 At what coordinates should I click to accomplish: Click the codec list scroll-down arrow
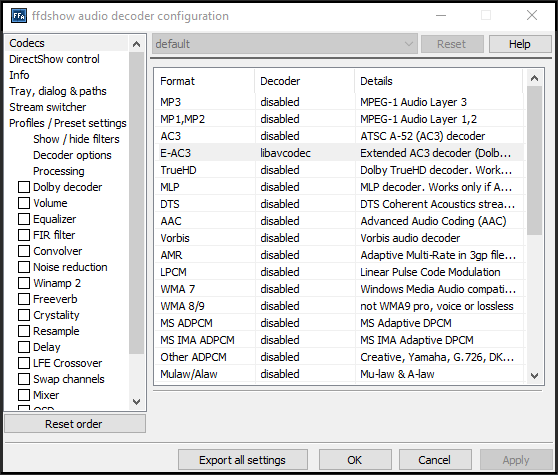(x=534, y=375)
